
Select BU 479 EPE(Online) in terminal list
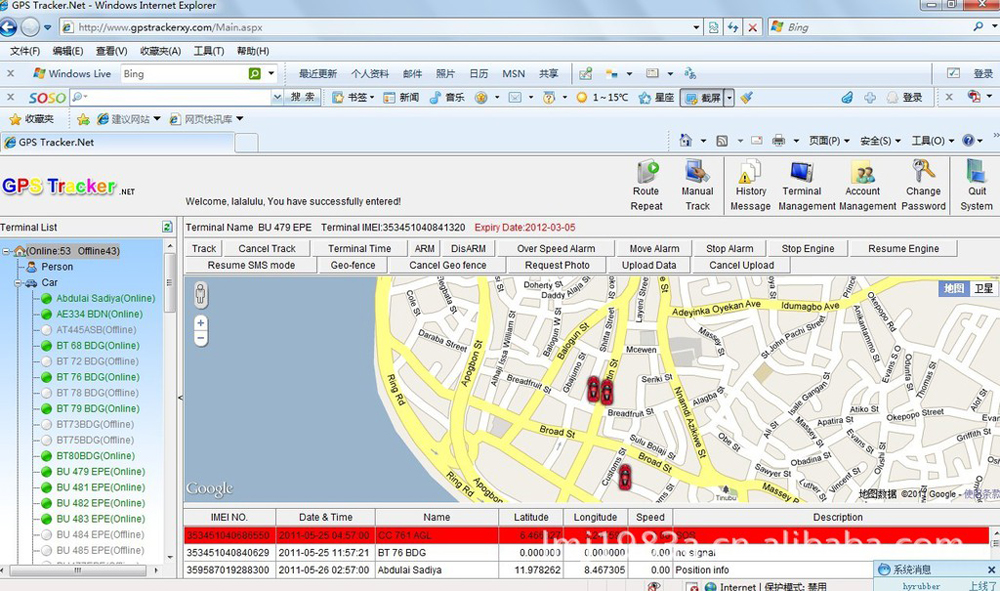(x=100, y=472)
